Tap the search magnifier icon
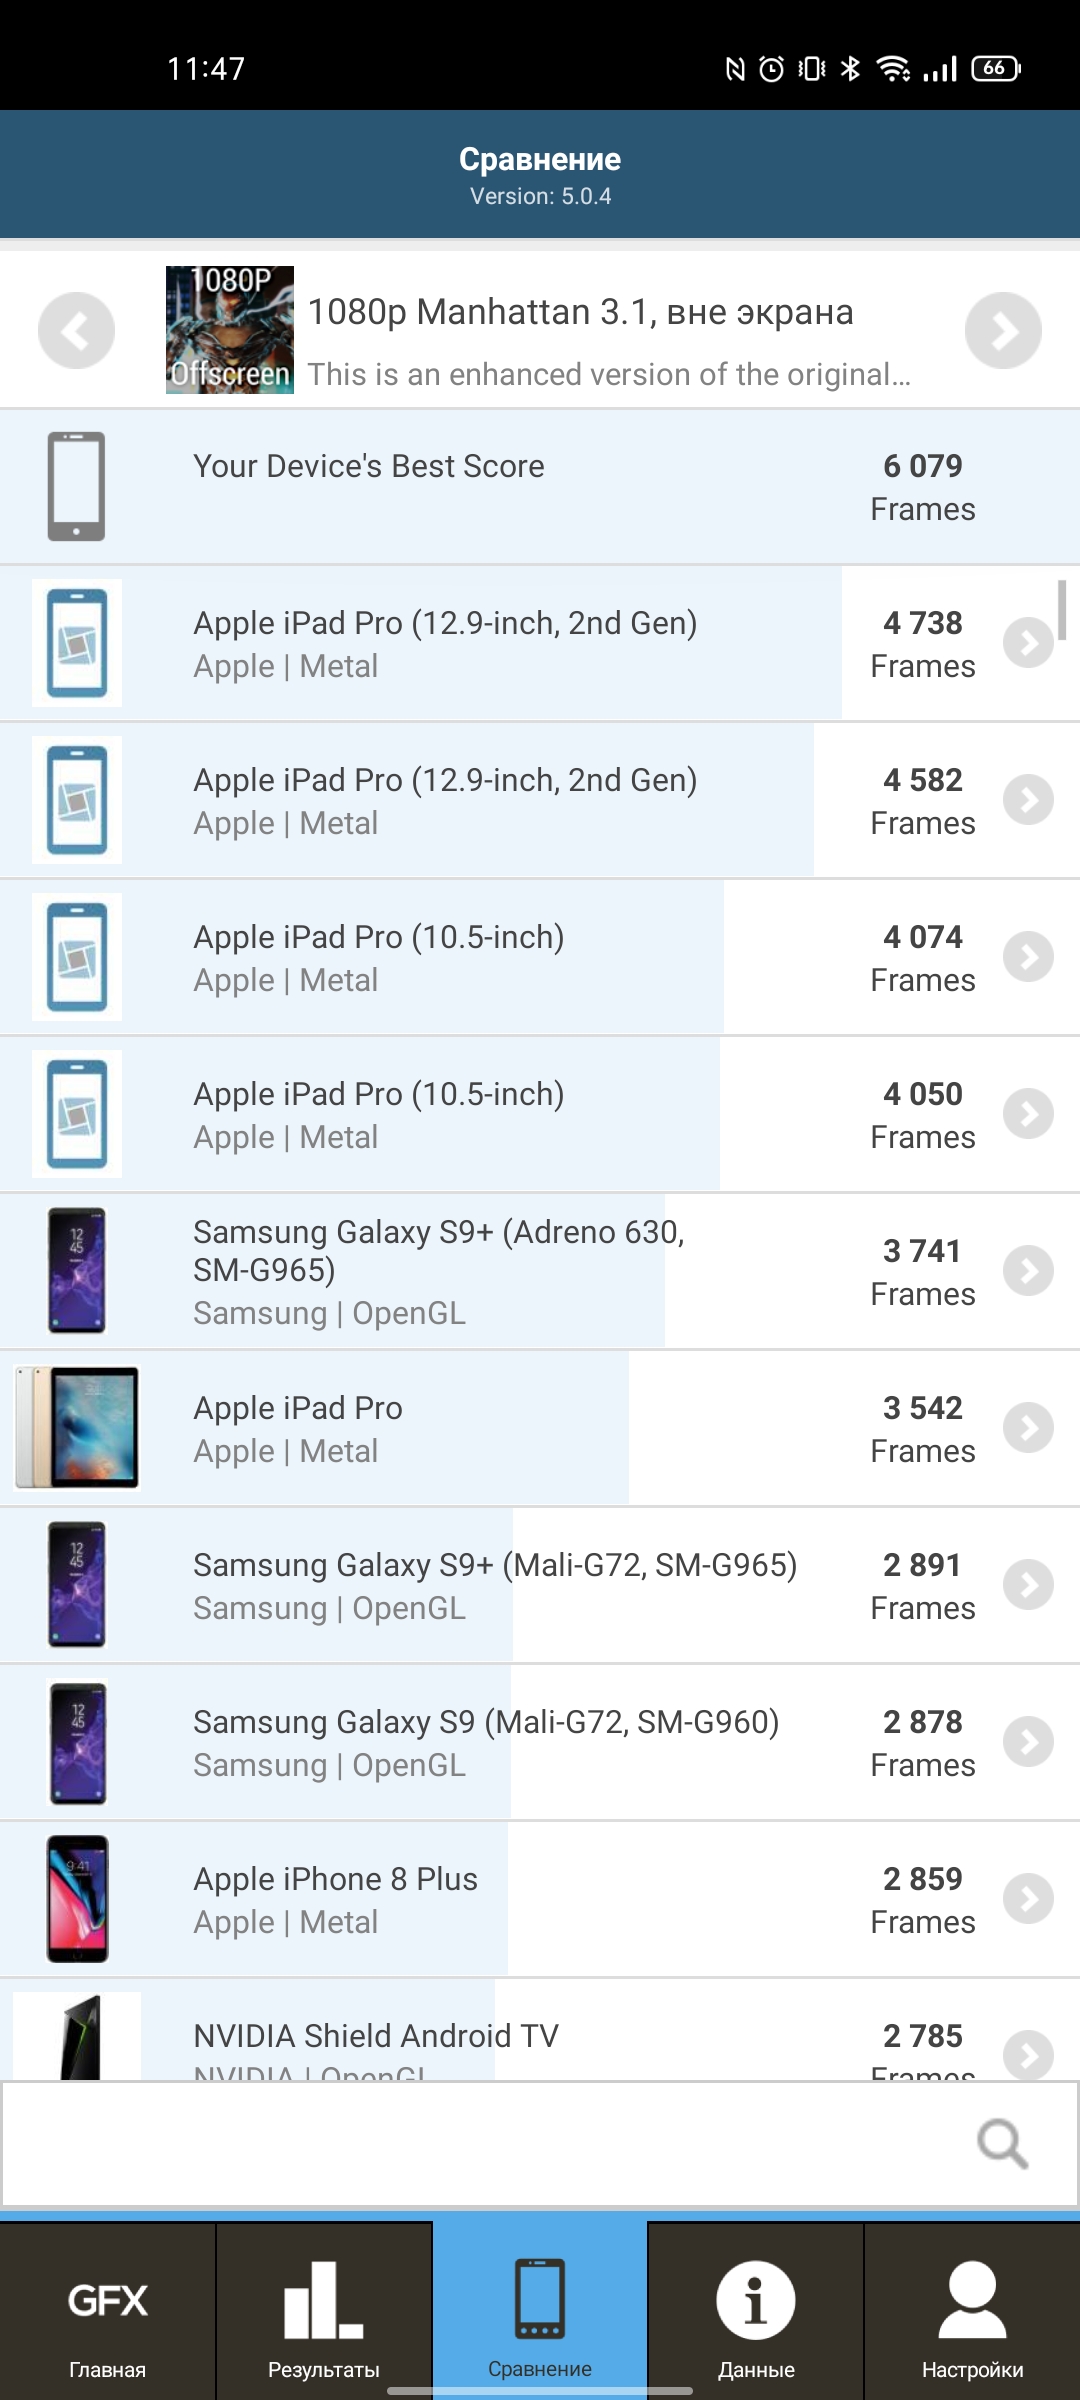This screenshot has height=2400, width=1080. [x=1002, y=2144]
